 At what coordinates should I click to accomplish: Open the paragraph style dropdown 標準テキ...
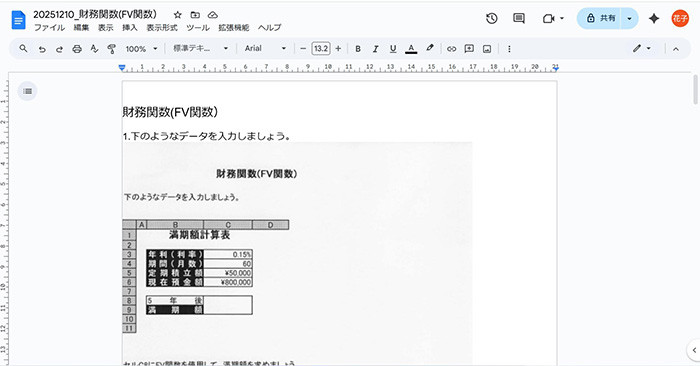pos(200,48)
